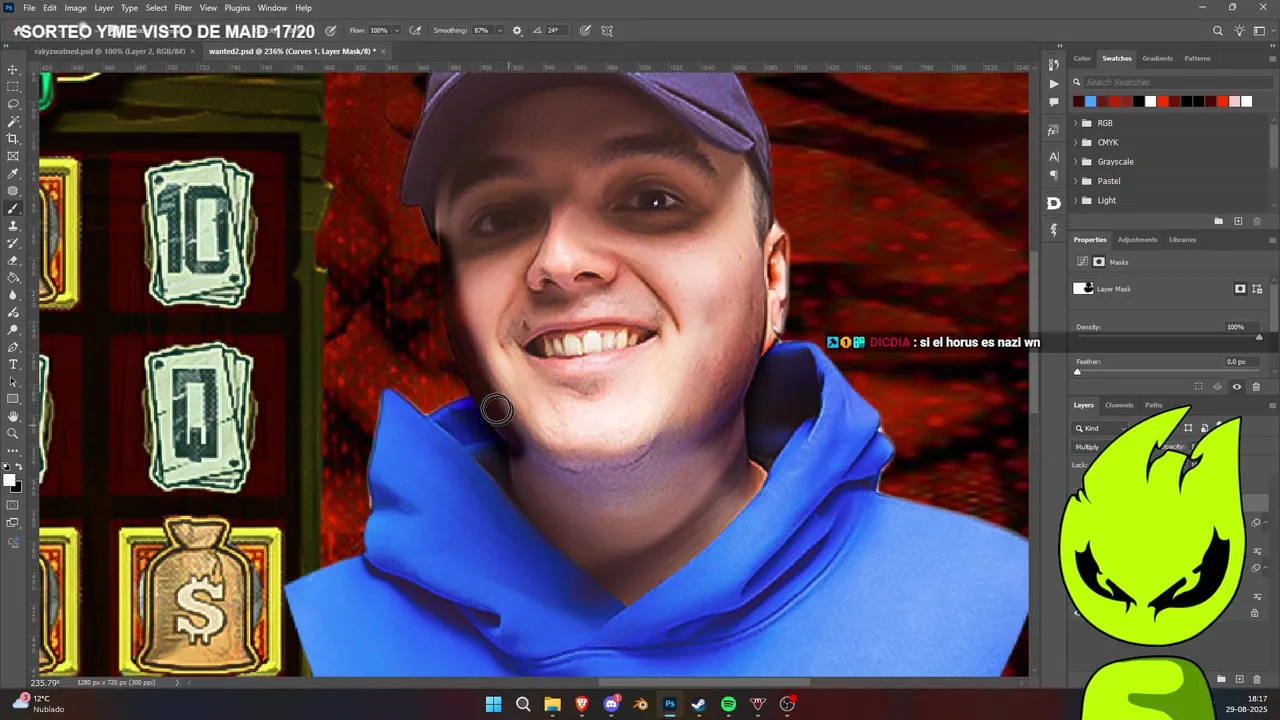Viewport: 1280px width, 720px height.
Task: Switch to the rakyzwatned.psd document tab
Action: tap(109, 51)
